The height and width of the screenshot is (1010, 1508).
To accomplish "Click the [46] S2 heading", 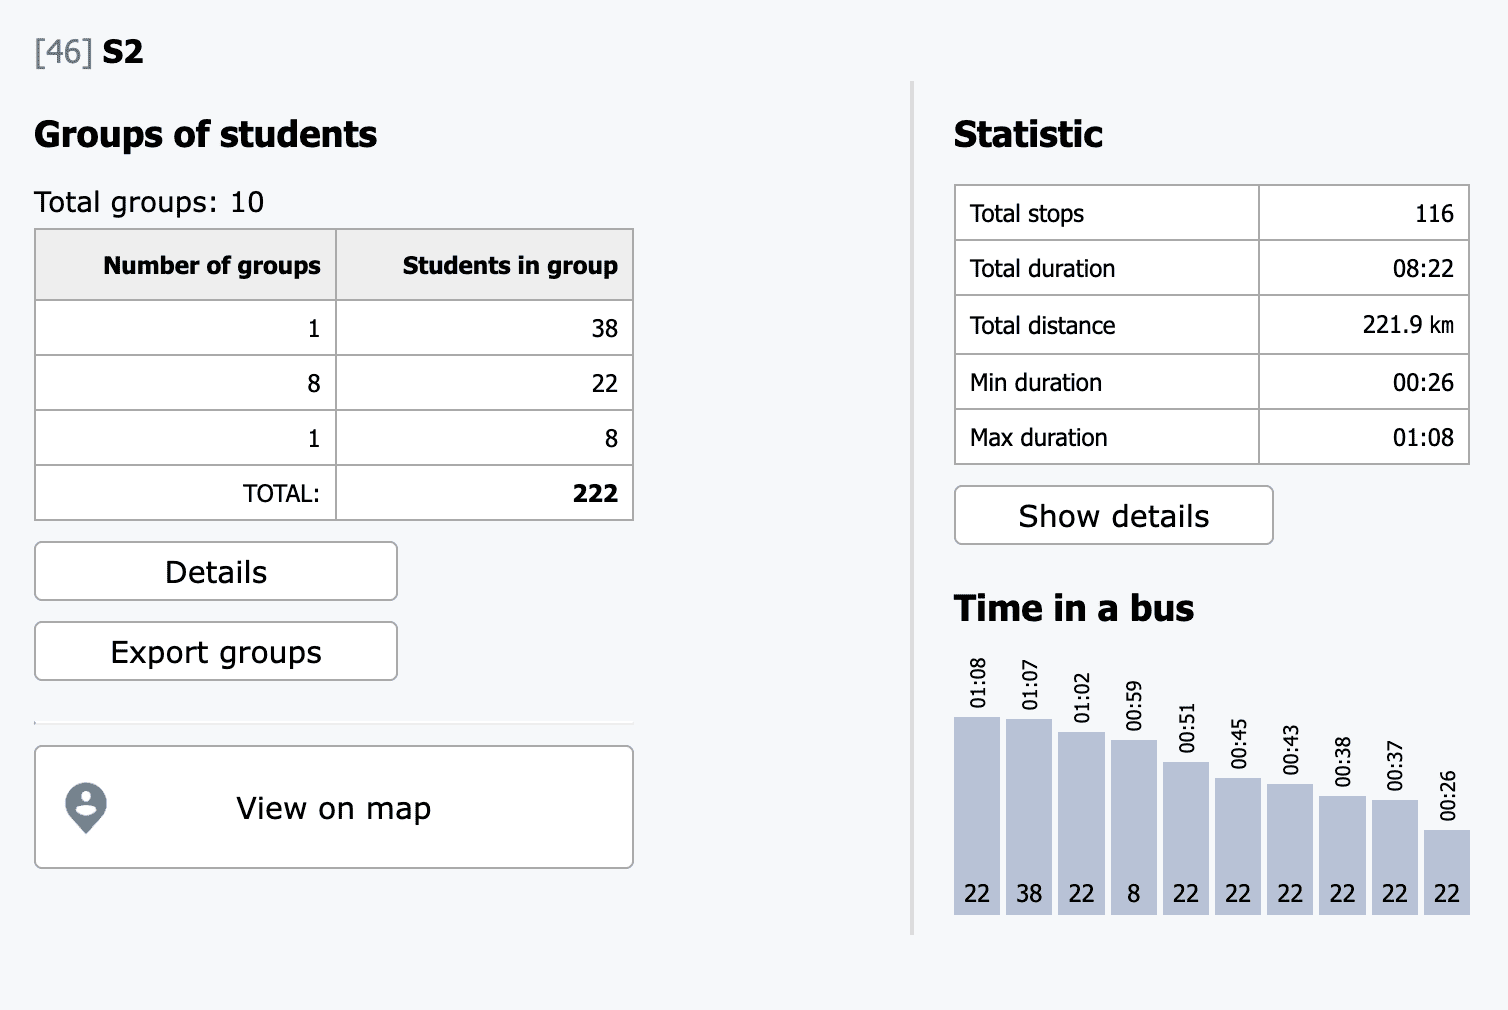I will (89, 52).
